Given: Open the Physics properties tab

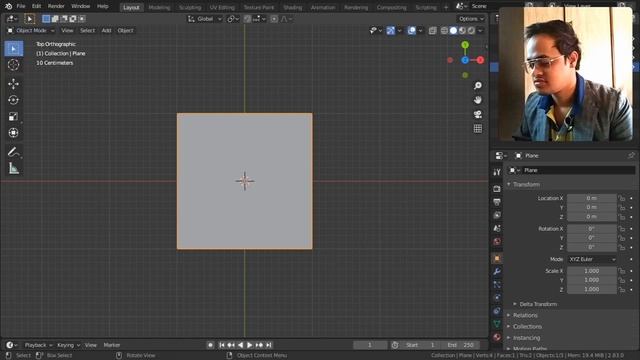Looking at the screenshot, I should [x=497, y=298].
